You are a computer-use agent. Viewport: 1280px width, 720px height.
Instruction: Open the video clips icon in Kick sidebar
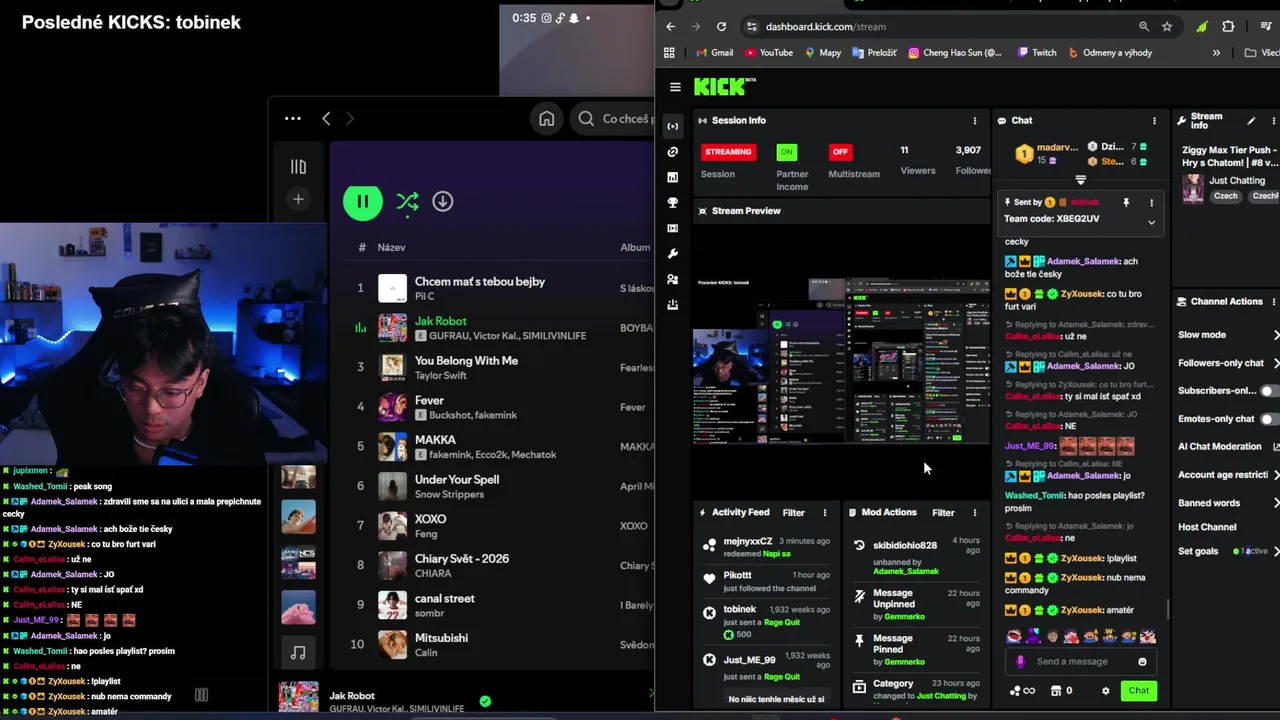(673, 228)
